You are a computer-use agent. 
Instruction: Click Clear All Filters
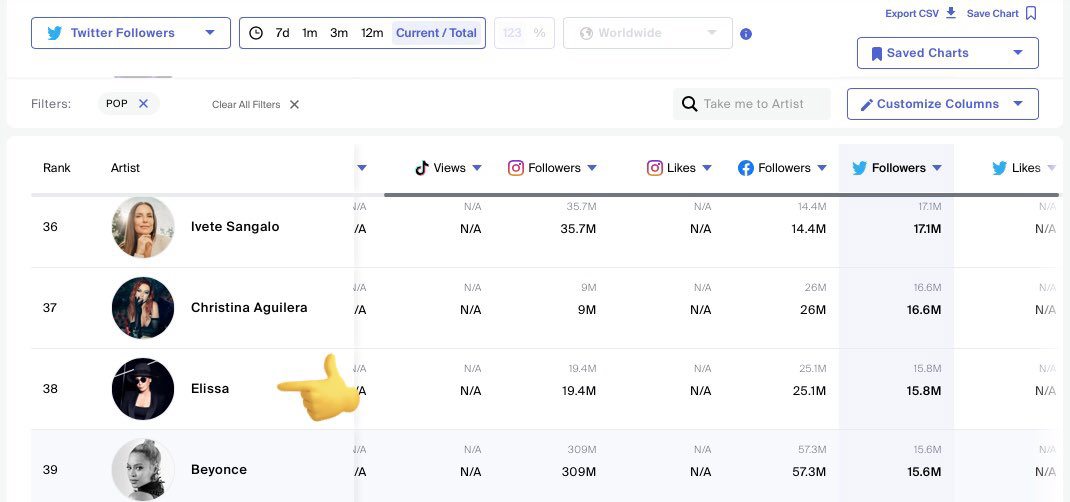click(x=255, y=104)
